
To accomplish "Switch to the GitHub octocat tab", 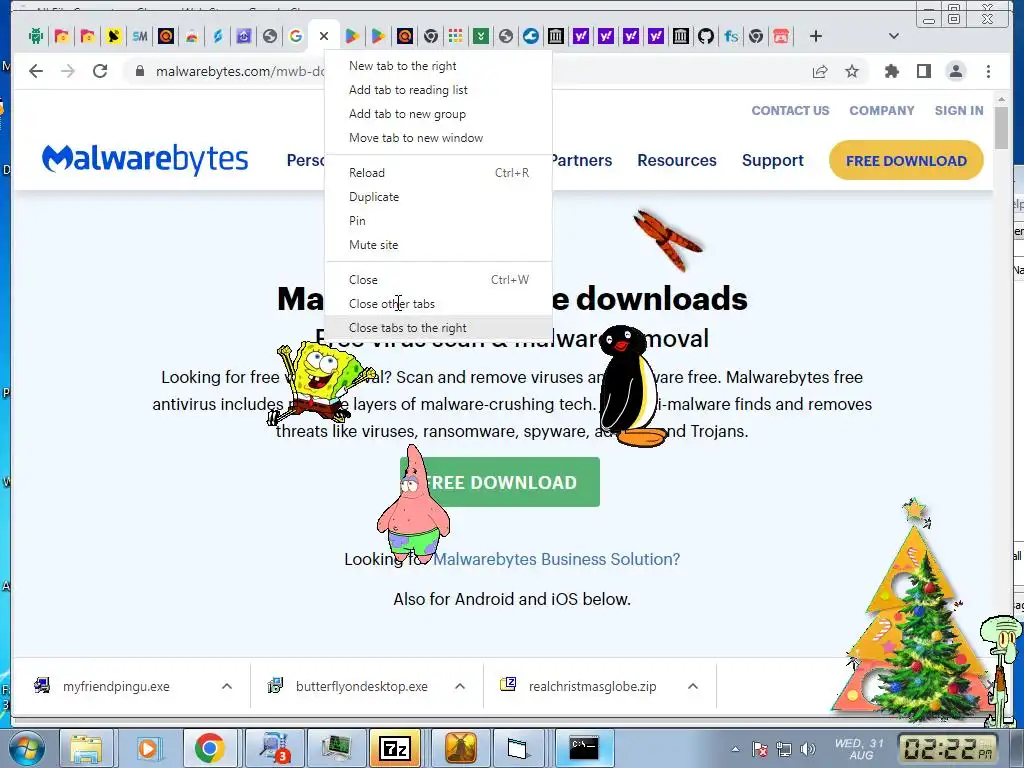I will click(x=705, y=37).
